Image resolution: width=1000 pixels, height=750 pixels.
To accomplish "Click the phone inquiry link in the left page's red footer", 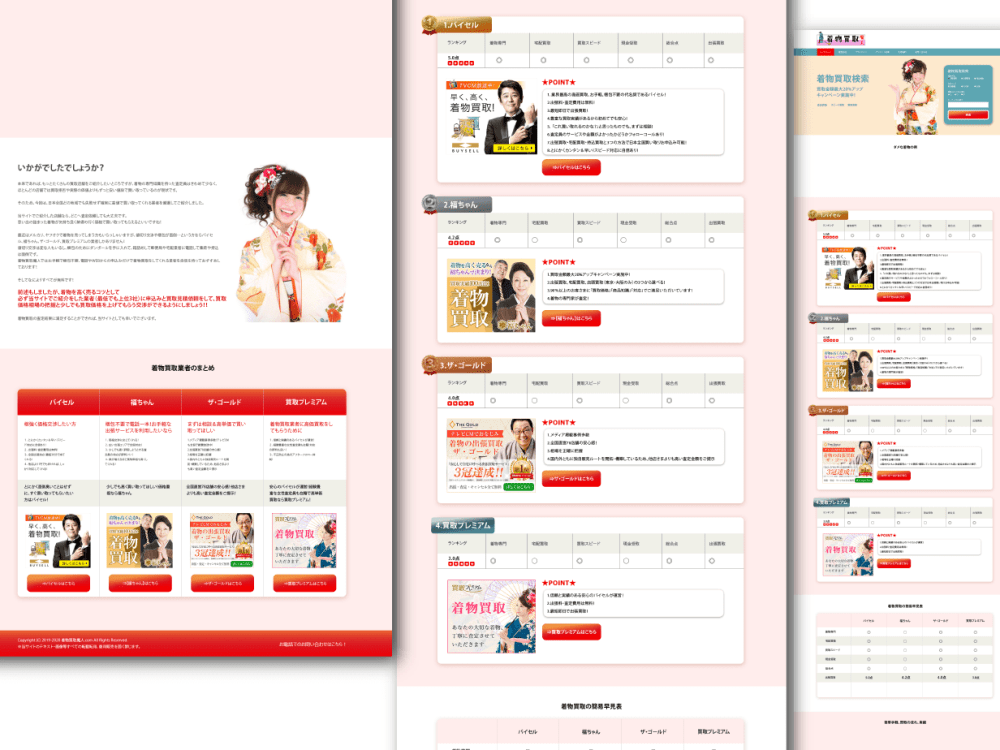I will click(x=312, y=644).
